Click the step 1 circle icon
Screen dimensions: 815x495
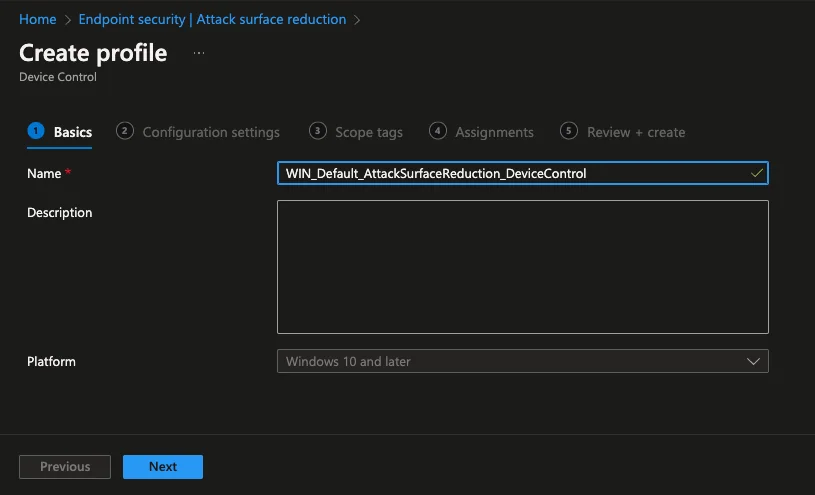click(36, 131)
